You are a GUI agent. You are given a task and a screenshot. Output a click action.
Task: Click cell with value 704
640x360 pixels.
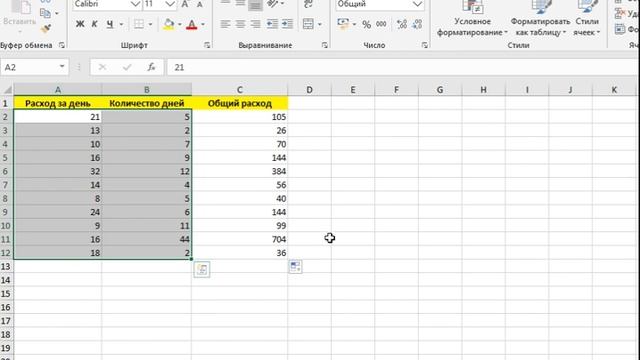click(240, 239)
